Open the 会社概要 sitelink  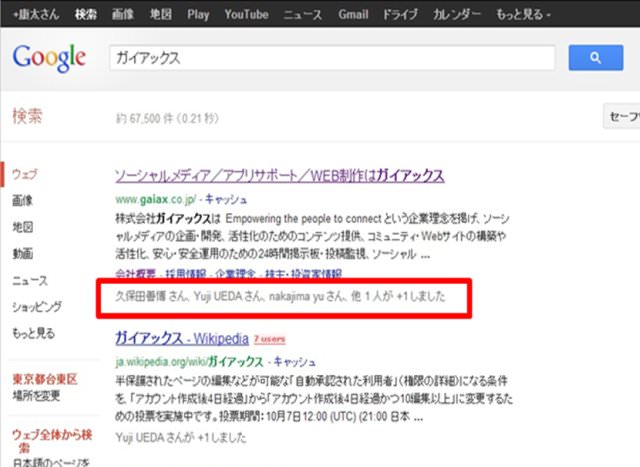click(136, 274)
